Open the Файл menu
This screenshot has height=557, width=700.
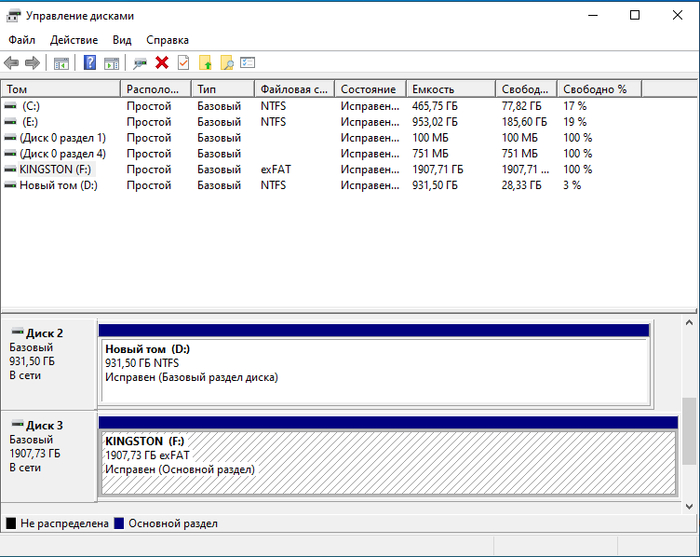point(21,40)
